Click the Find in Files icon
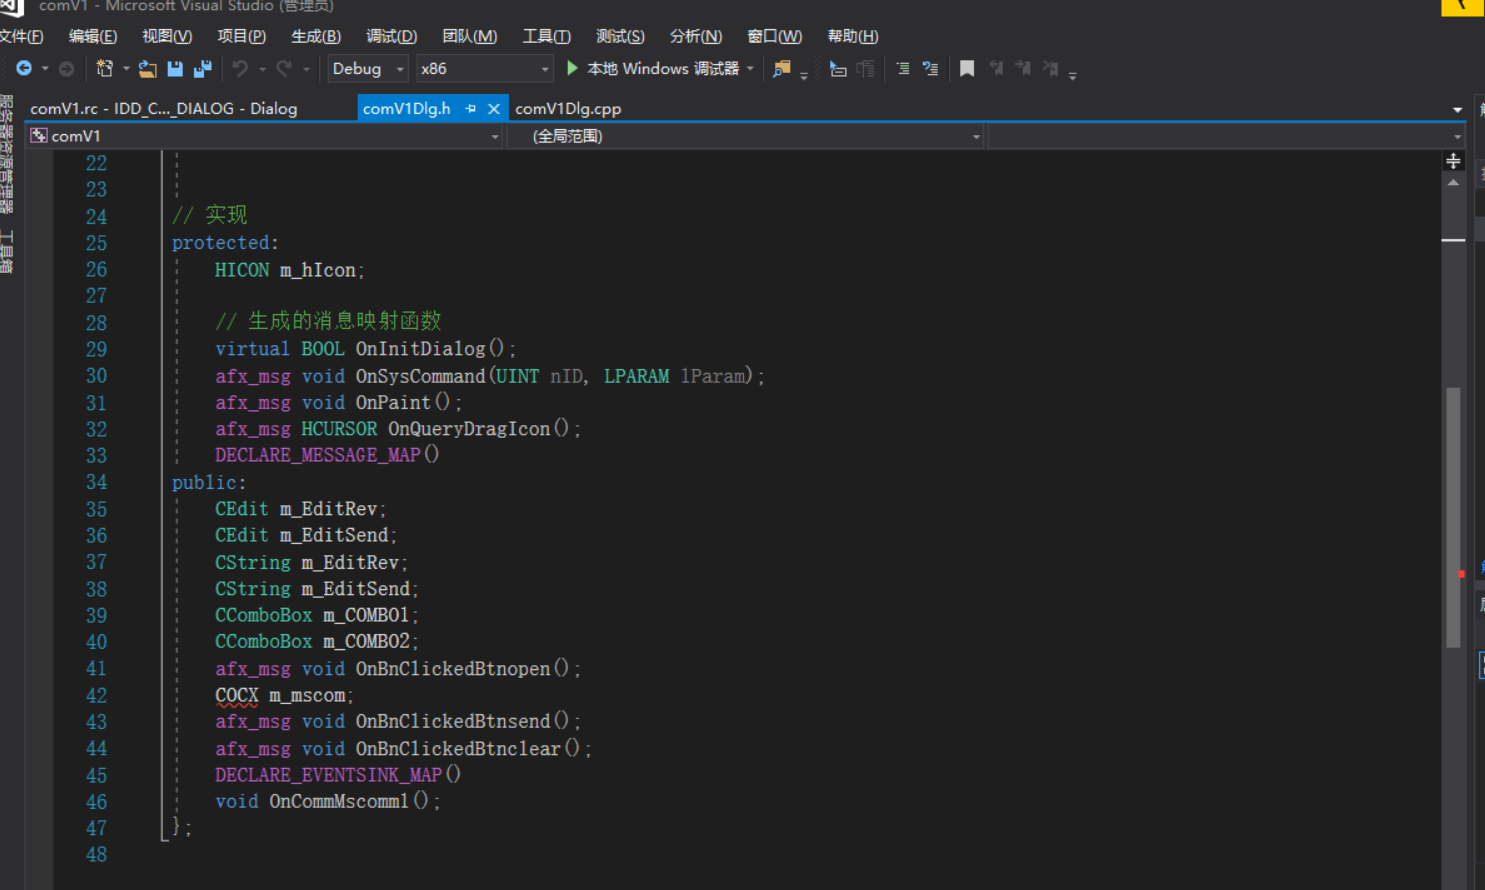The width and height of the screenshot is (1485, 890). pyautogui.click(x=782, y=68)
